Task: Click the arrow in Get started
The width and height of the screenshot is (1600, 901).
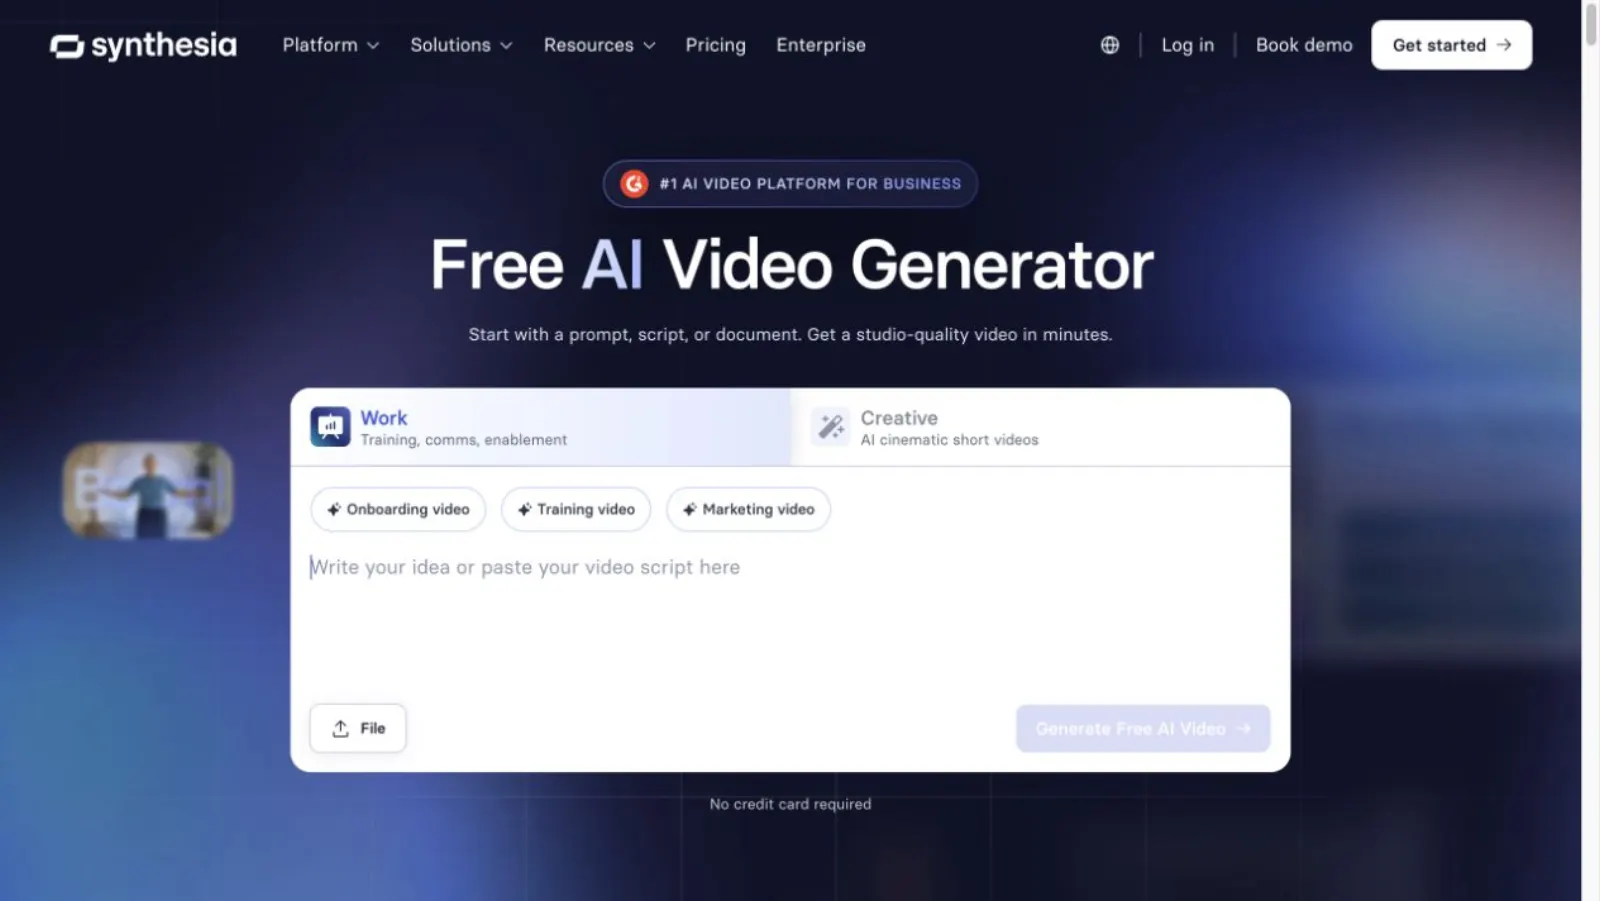Action: [x=1504, y=45]
